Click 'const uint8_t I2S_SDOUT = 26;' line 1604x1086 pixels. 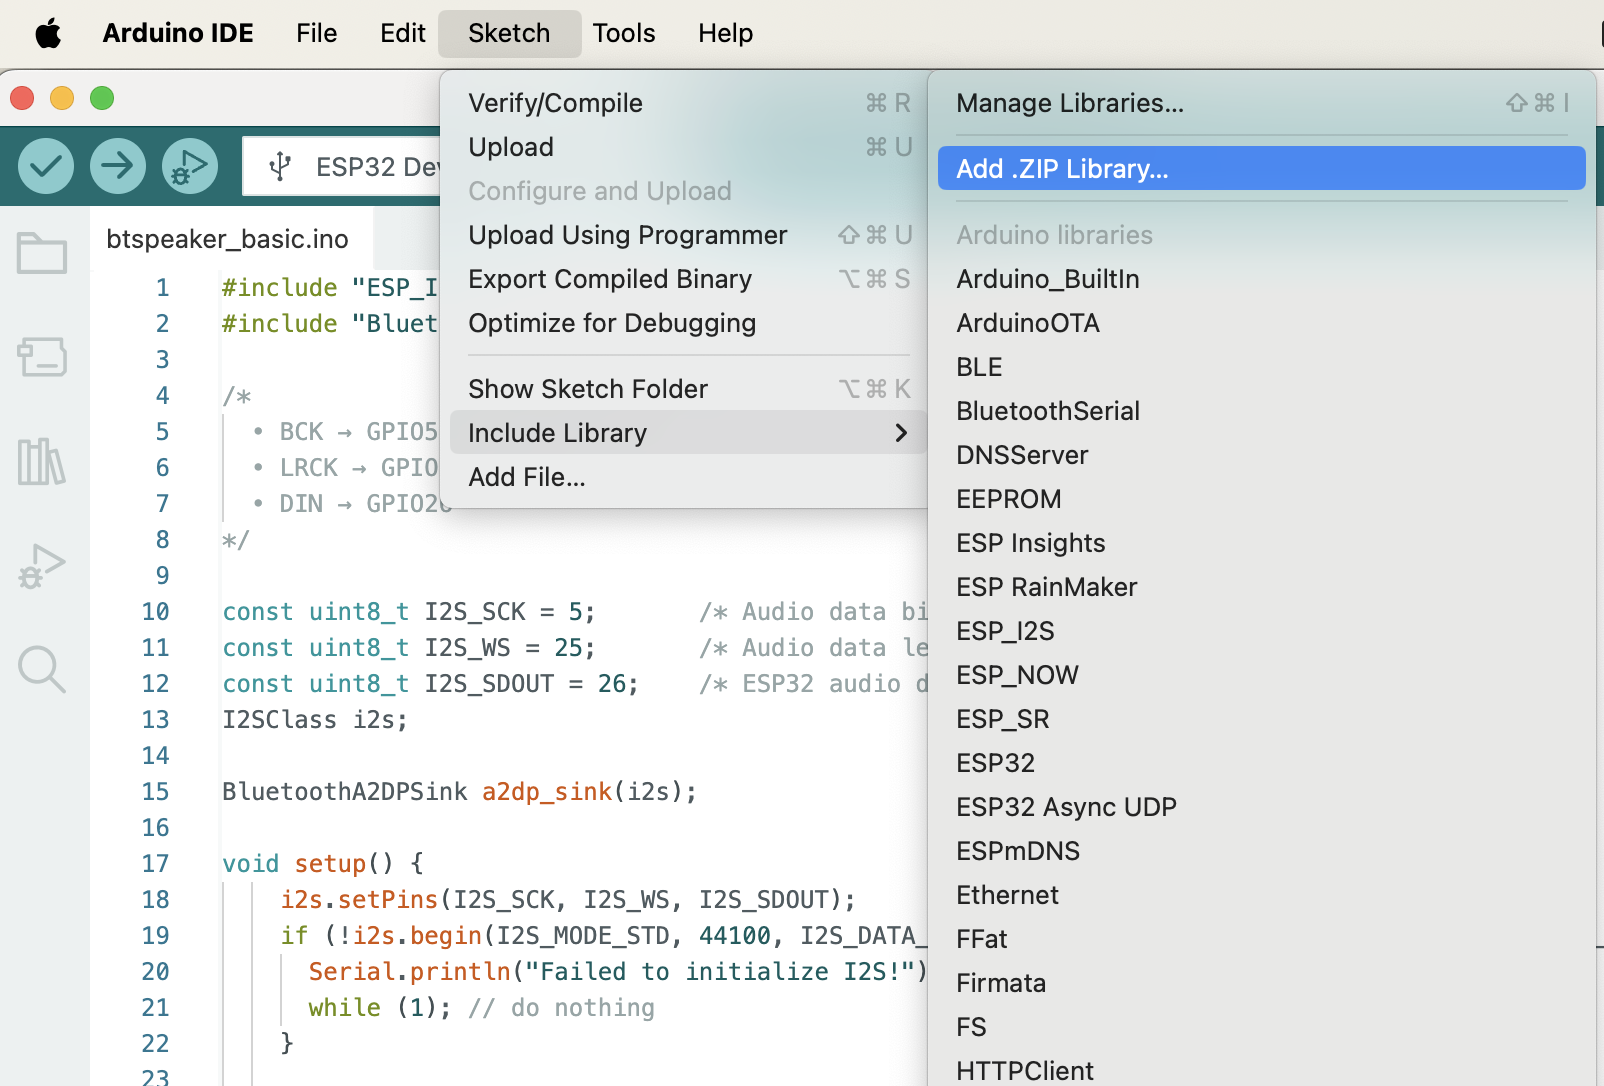coord(430,684)
